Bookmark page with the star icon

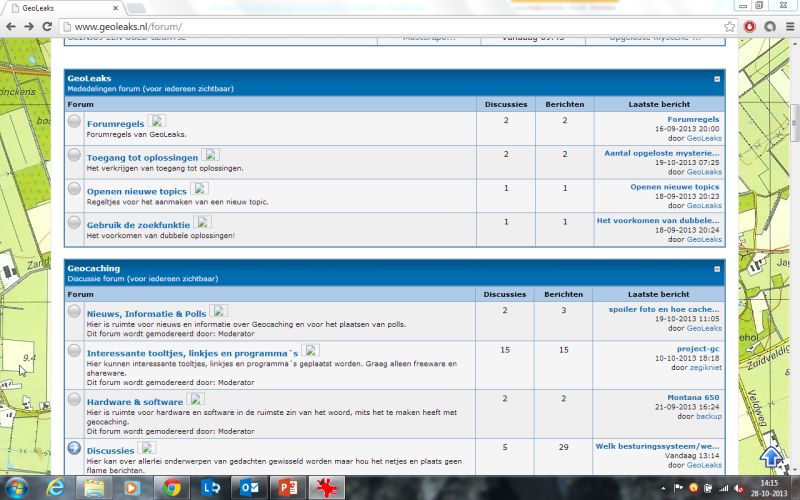click(730, 27)
